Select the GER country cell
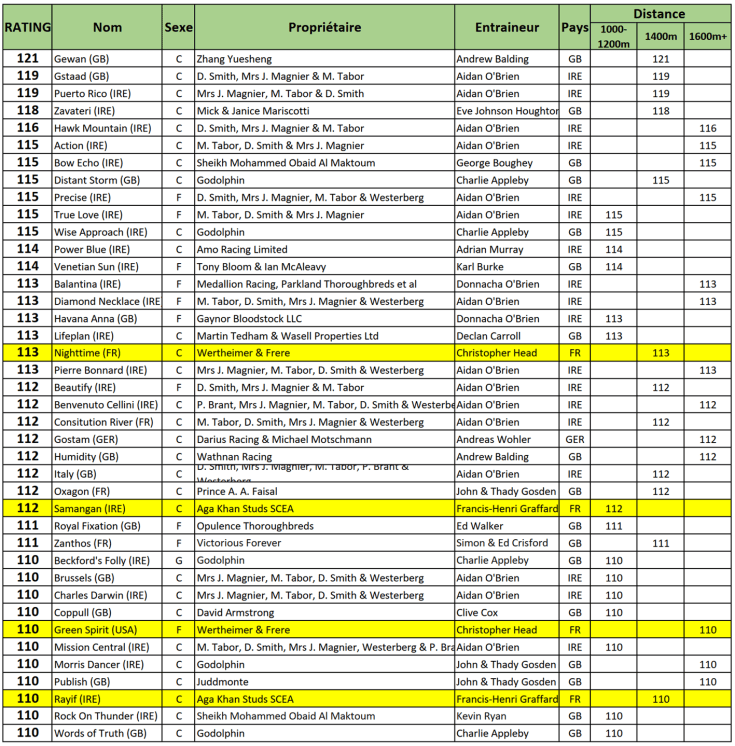 (x=575, y=440)
